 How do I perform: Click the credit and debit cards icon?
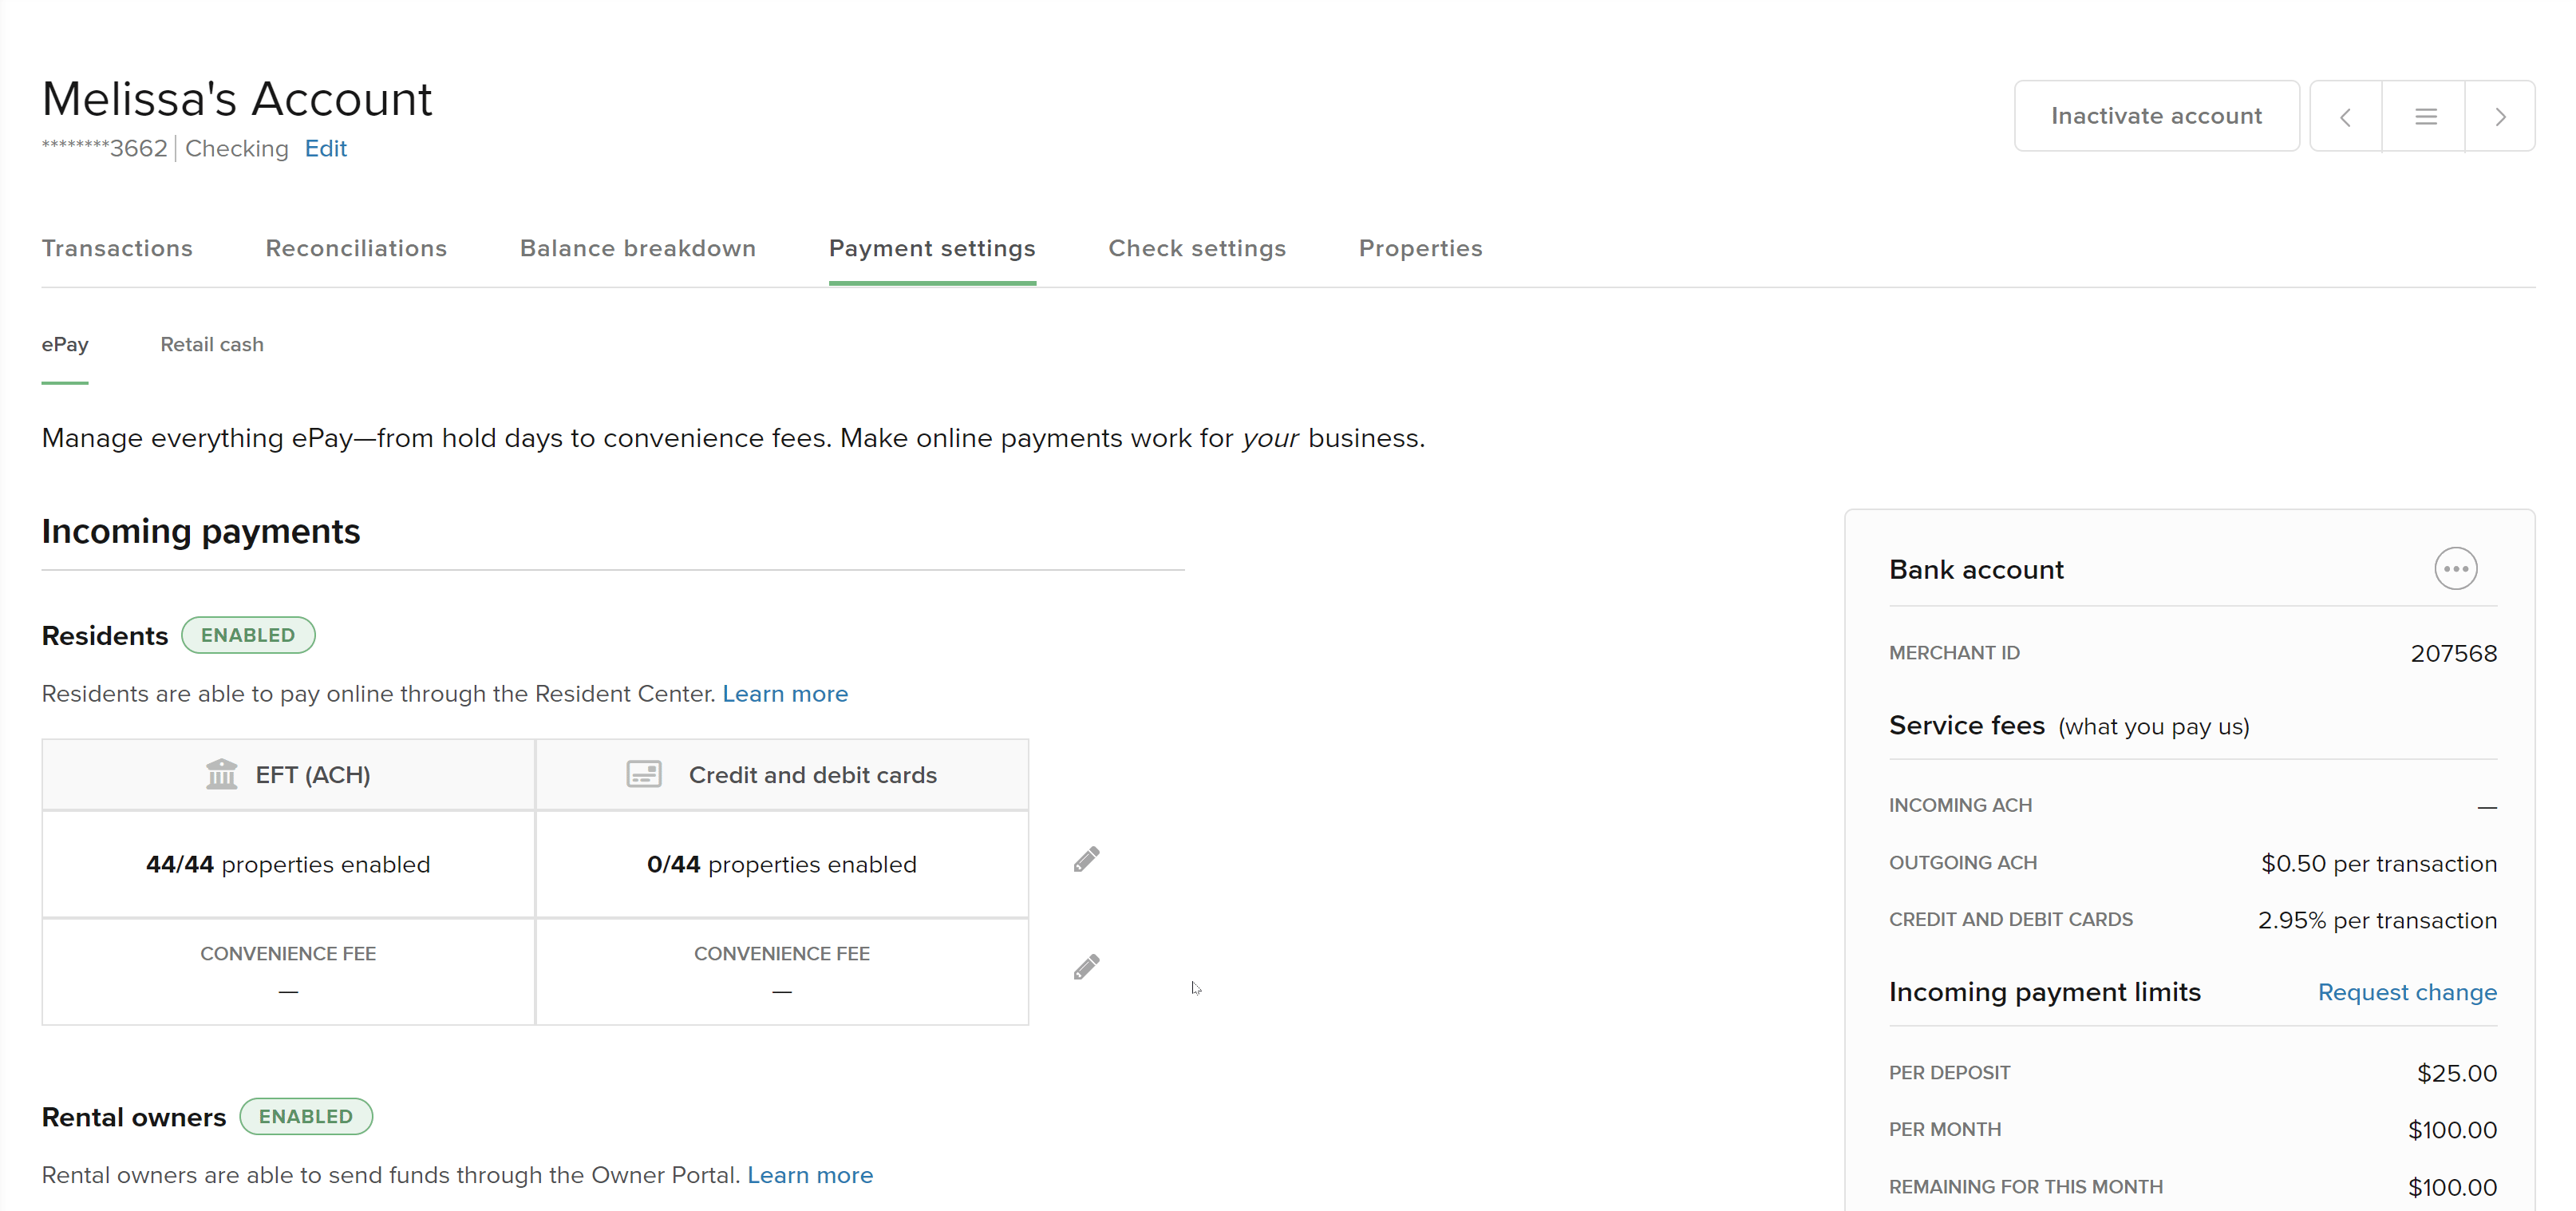[x=643, y=774]
